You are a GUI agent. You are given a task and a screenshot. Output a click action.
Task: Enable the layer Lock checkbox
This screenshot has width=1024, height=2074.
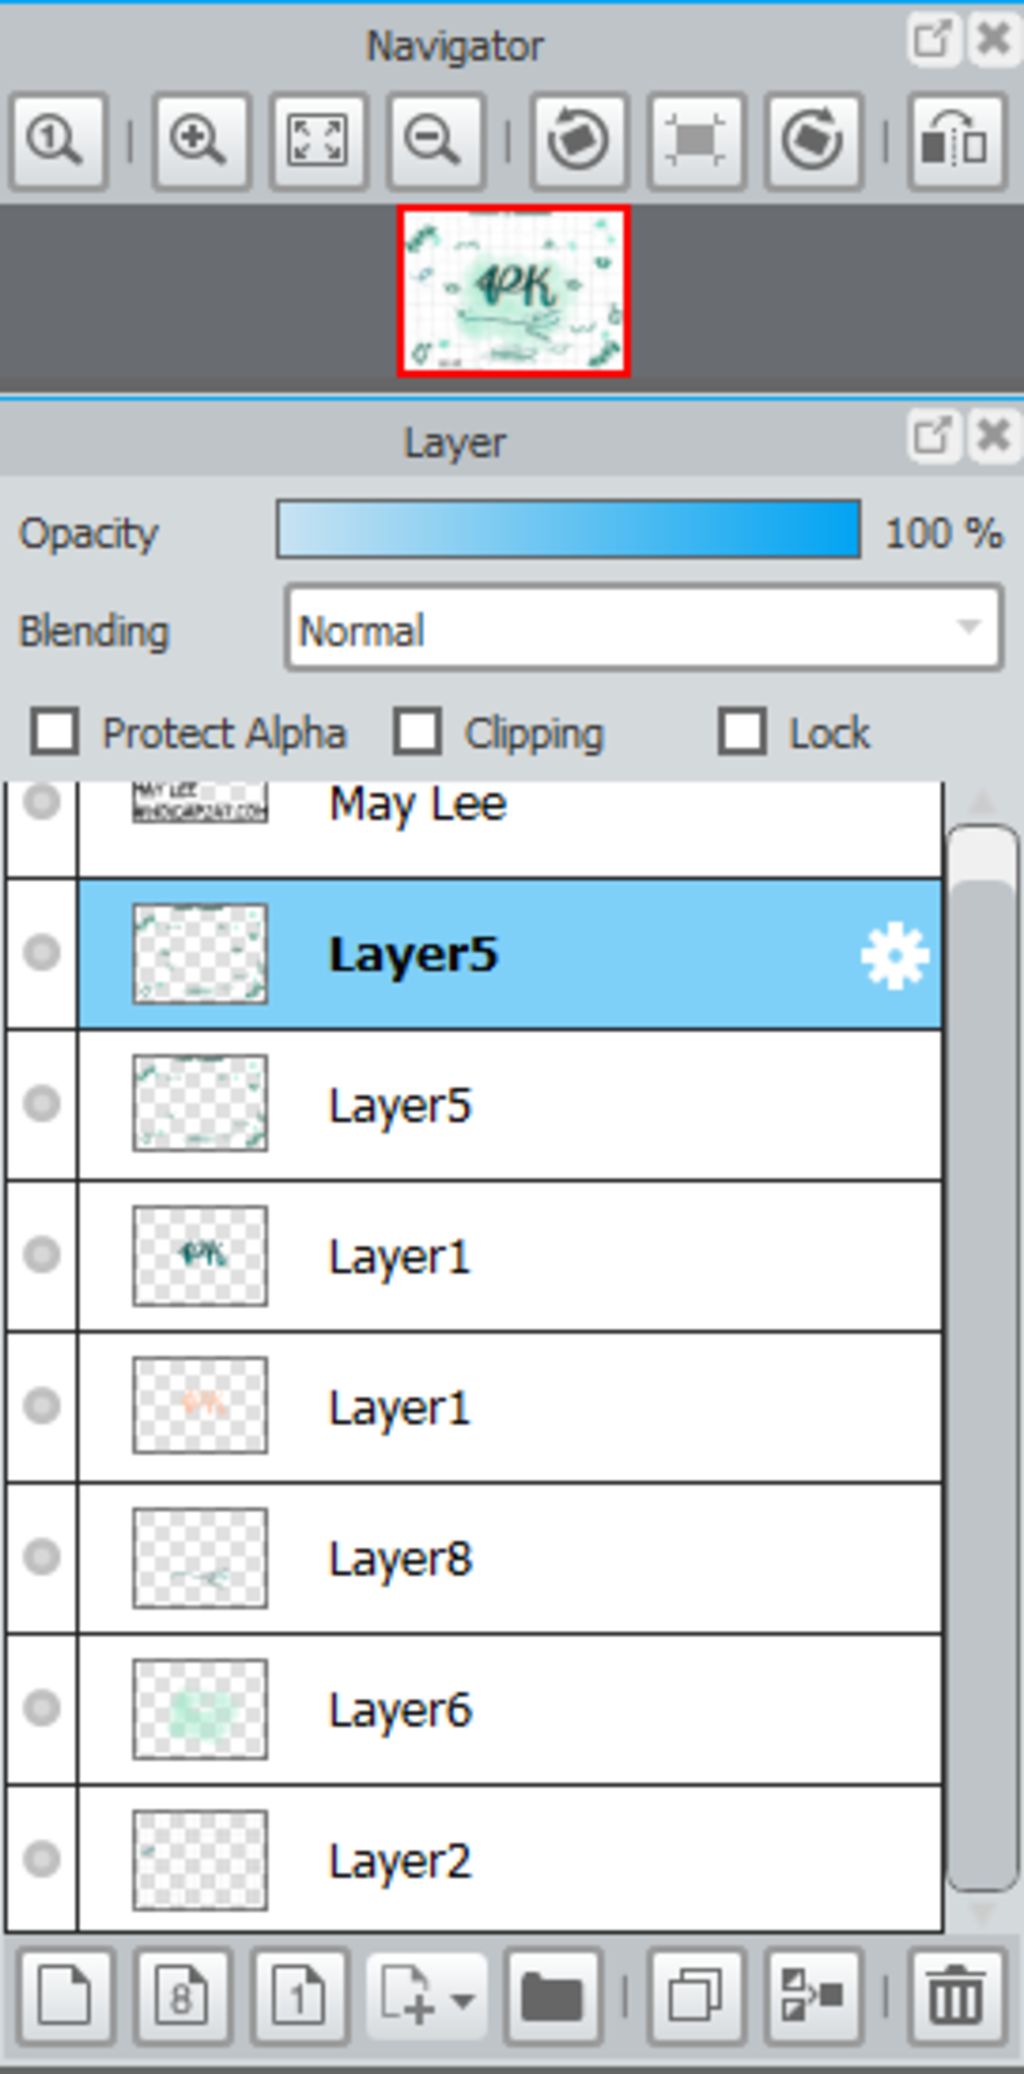[x=742, y=732]
